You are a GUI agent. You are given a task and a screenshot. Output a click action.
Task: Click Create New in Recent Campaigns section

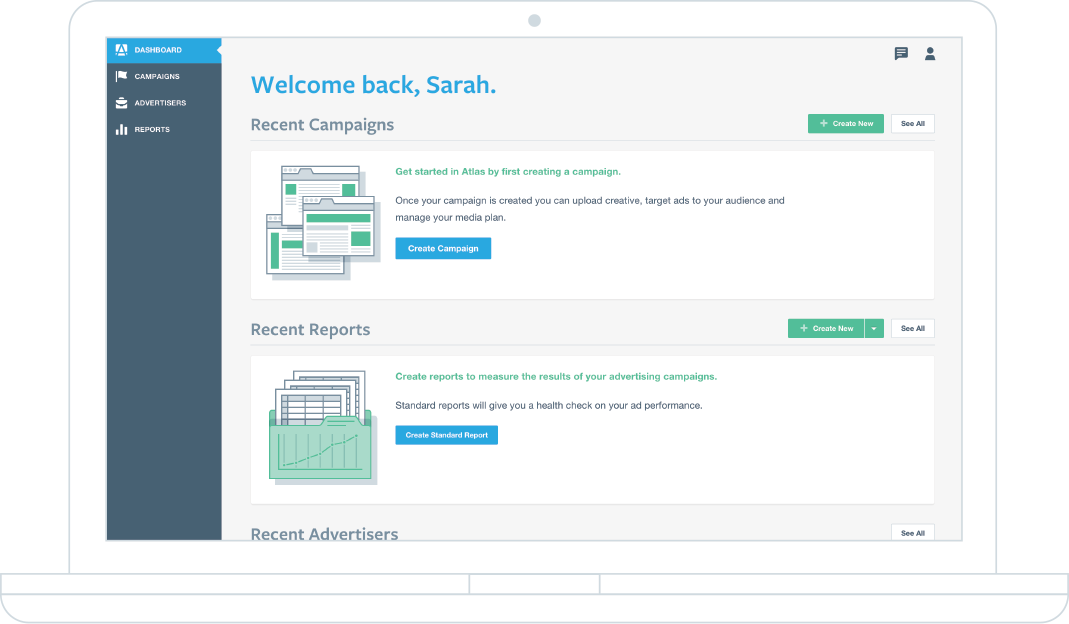pyautogui.click(x=845, y=123)
